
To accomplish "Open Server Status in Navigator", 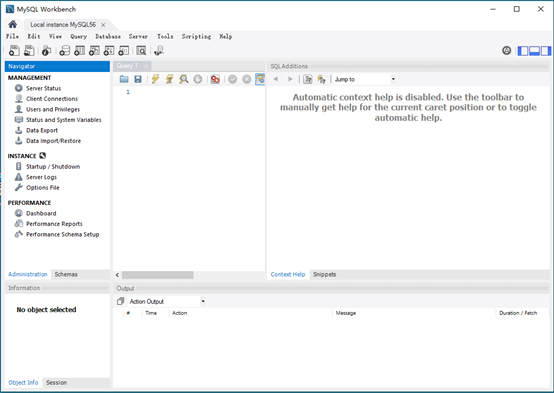I will tap(43, 88).
